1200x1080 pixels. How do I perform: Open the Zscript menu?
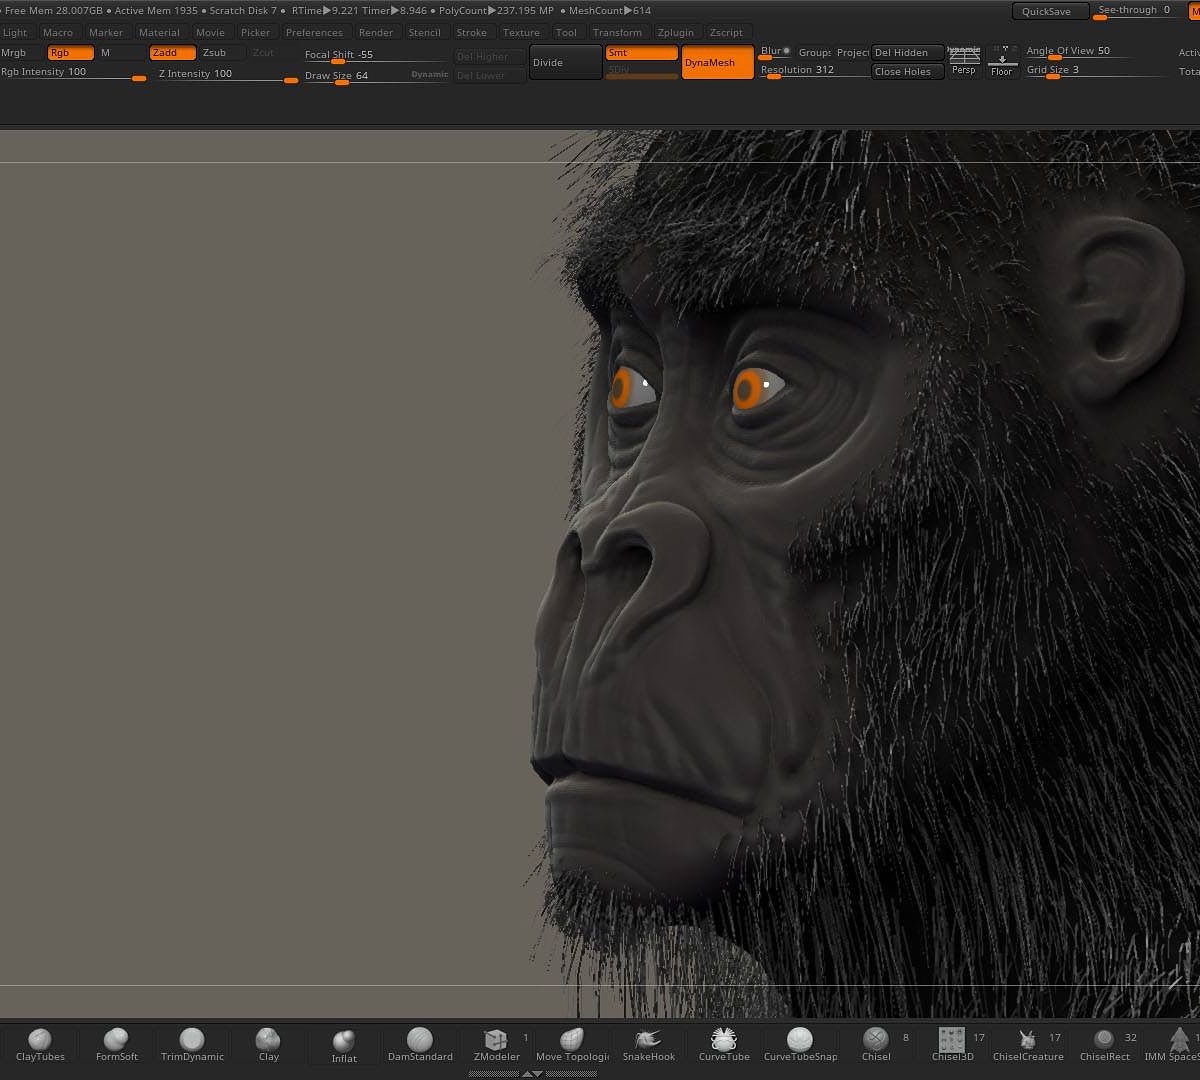(726, 33)
